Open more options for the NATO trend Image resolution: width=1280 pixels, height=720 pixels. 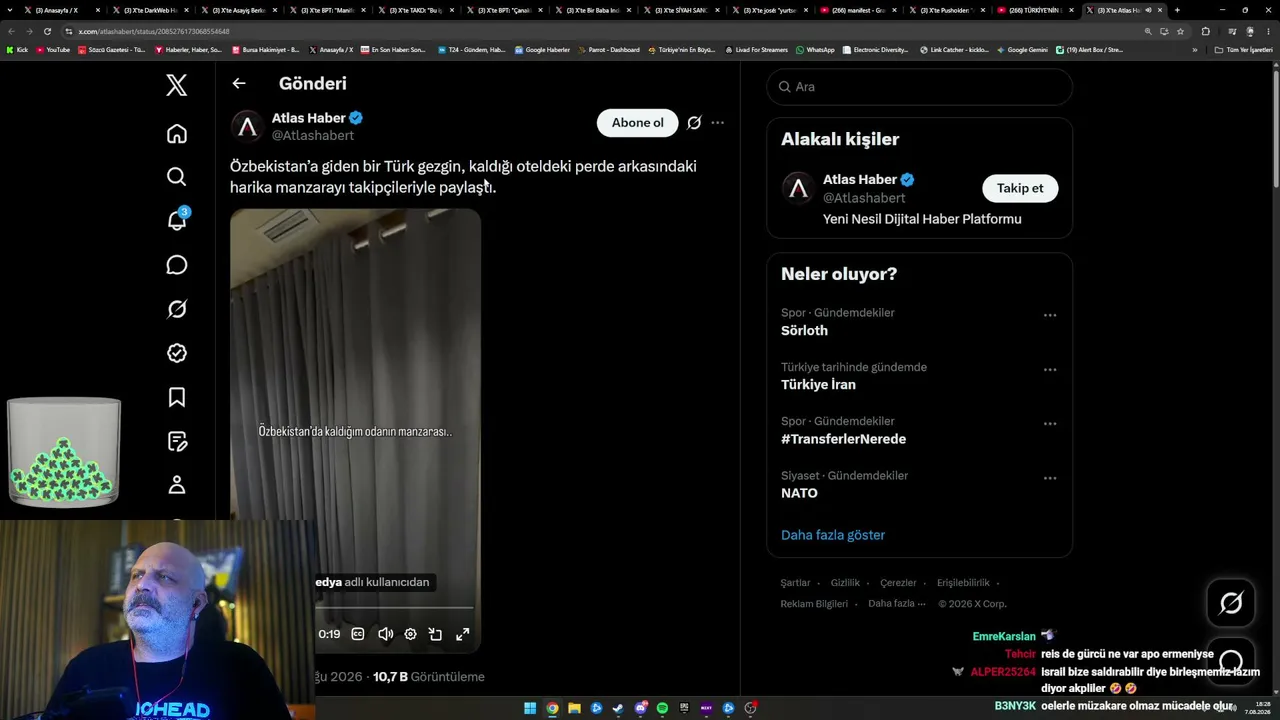(1050, 478)
